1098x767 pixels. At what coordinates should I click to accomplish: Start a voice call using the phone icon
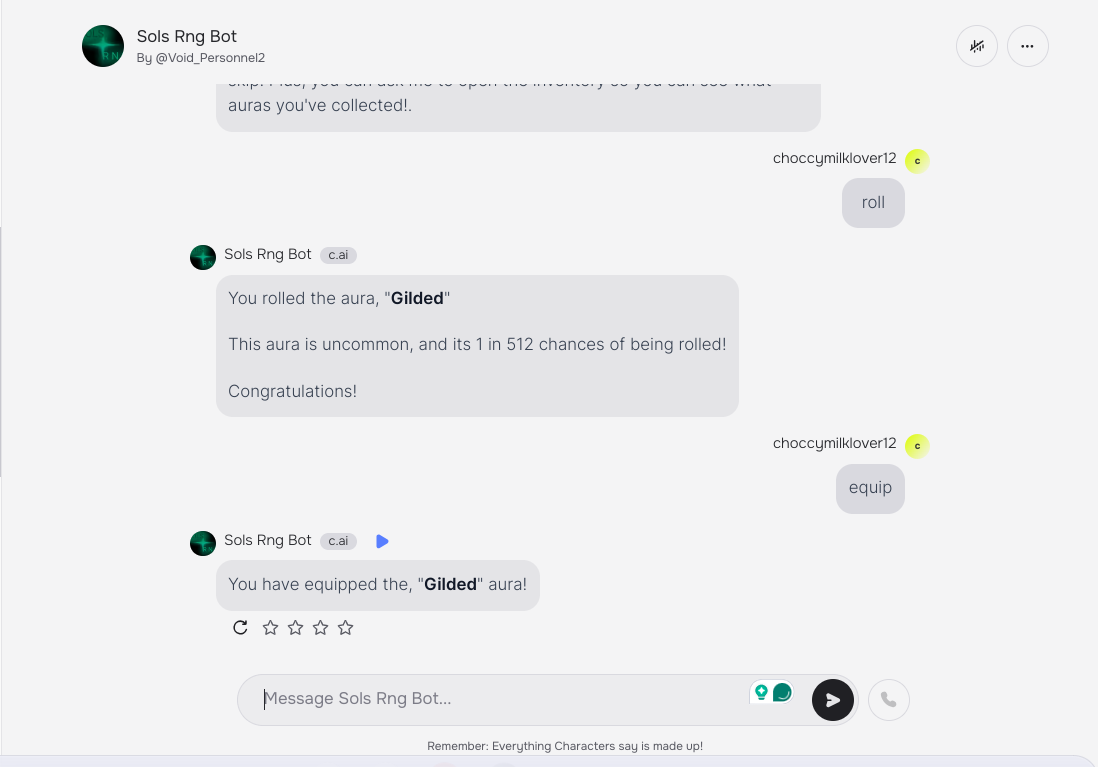tap(889, 700)
